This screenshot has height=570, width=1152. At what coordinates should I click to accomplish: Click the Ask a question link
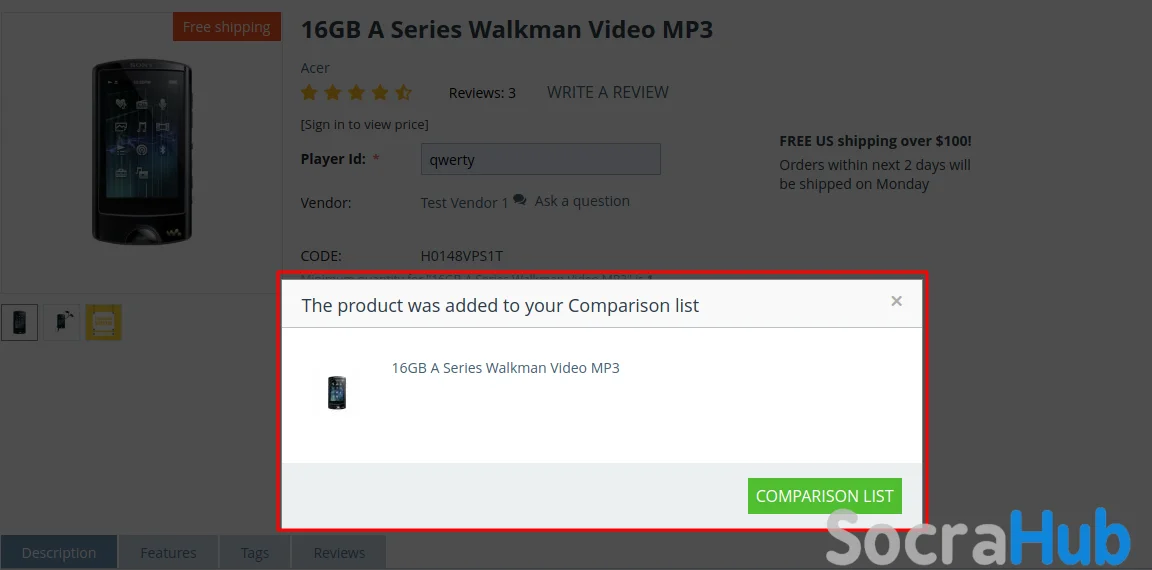coord(582,201)
